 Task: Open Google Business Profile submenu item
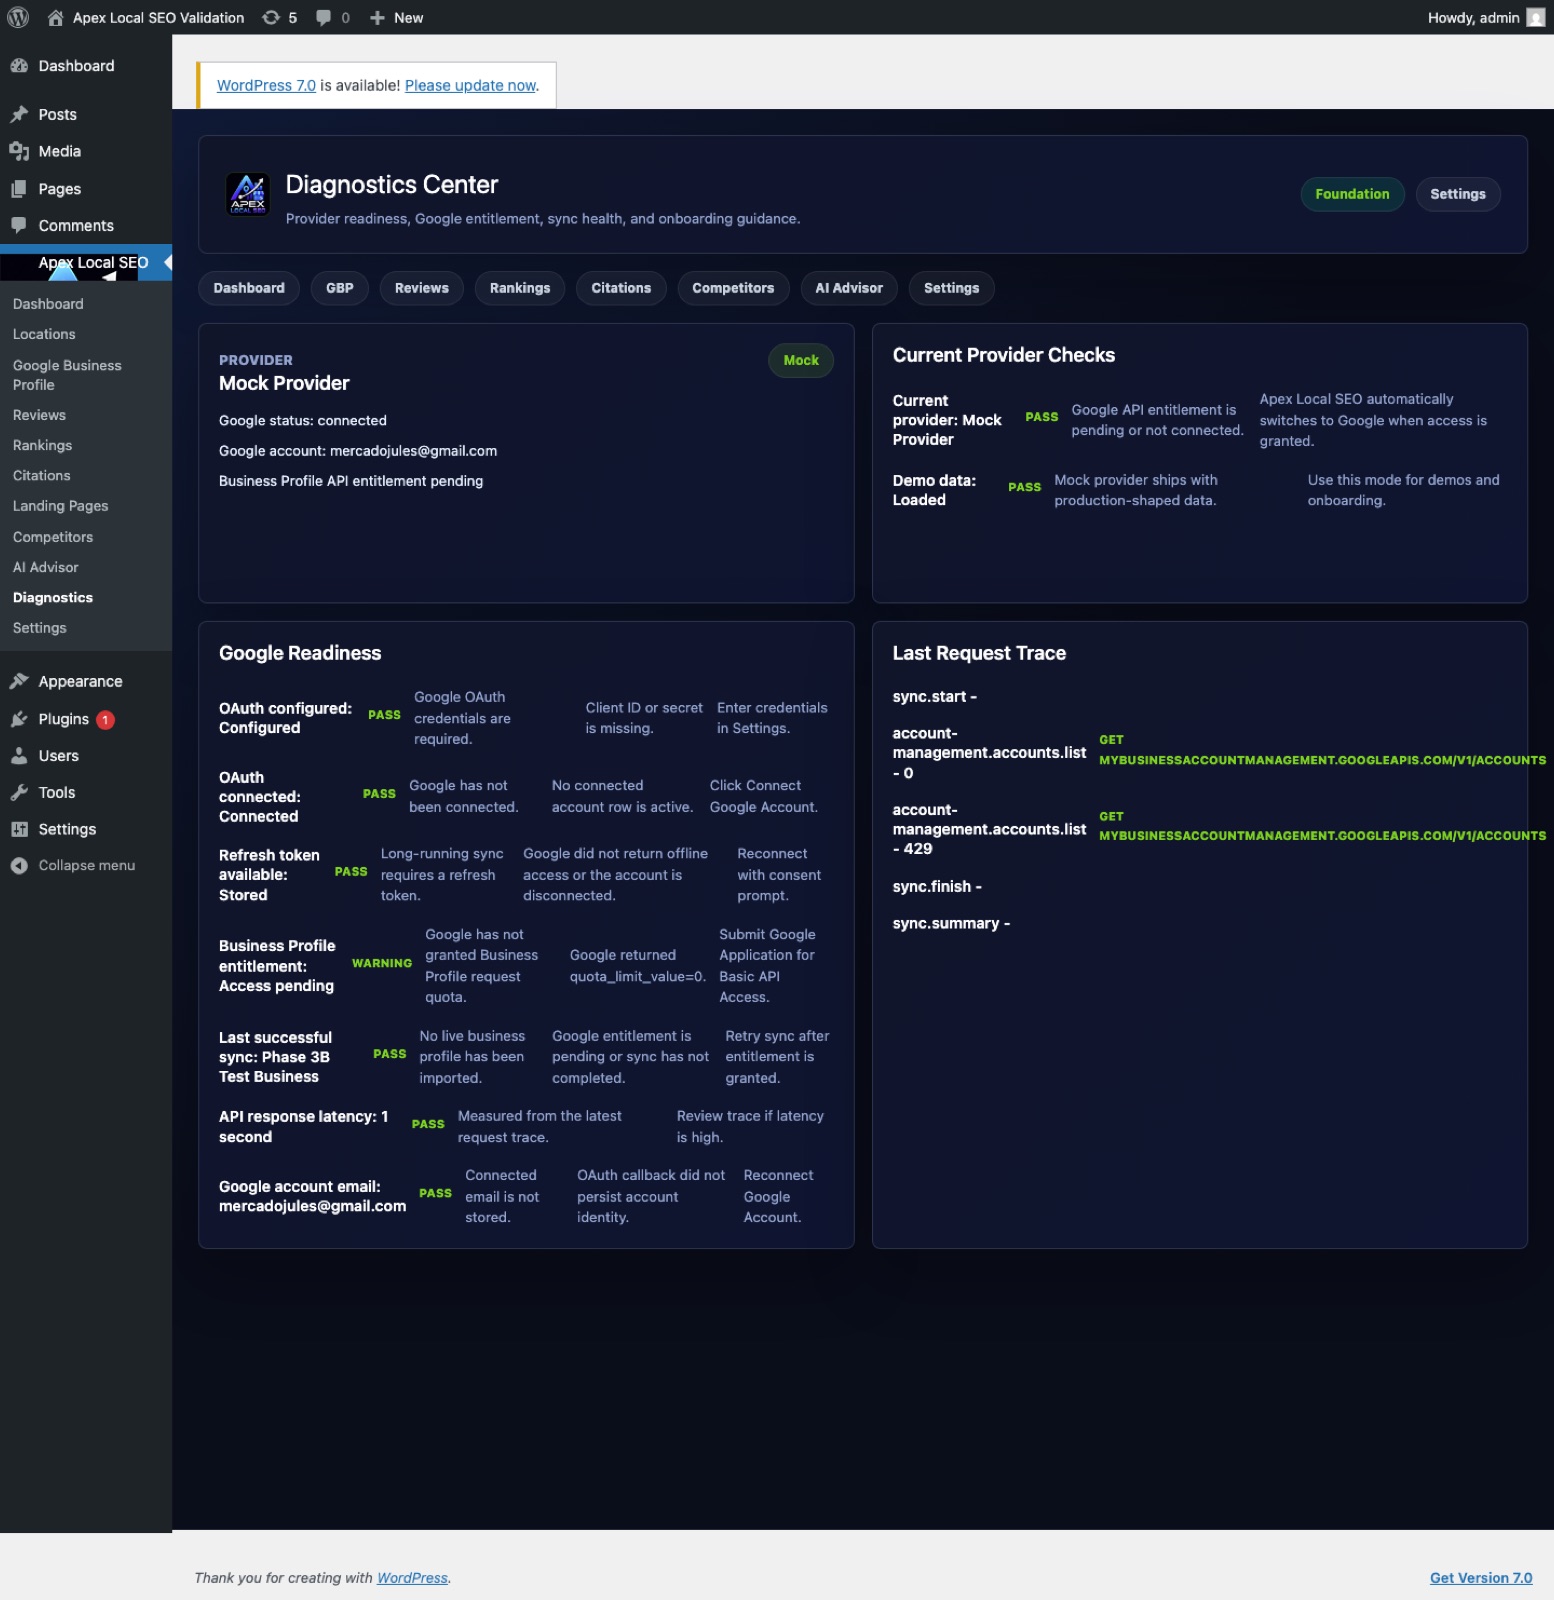coord(67,375)
